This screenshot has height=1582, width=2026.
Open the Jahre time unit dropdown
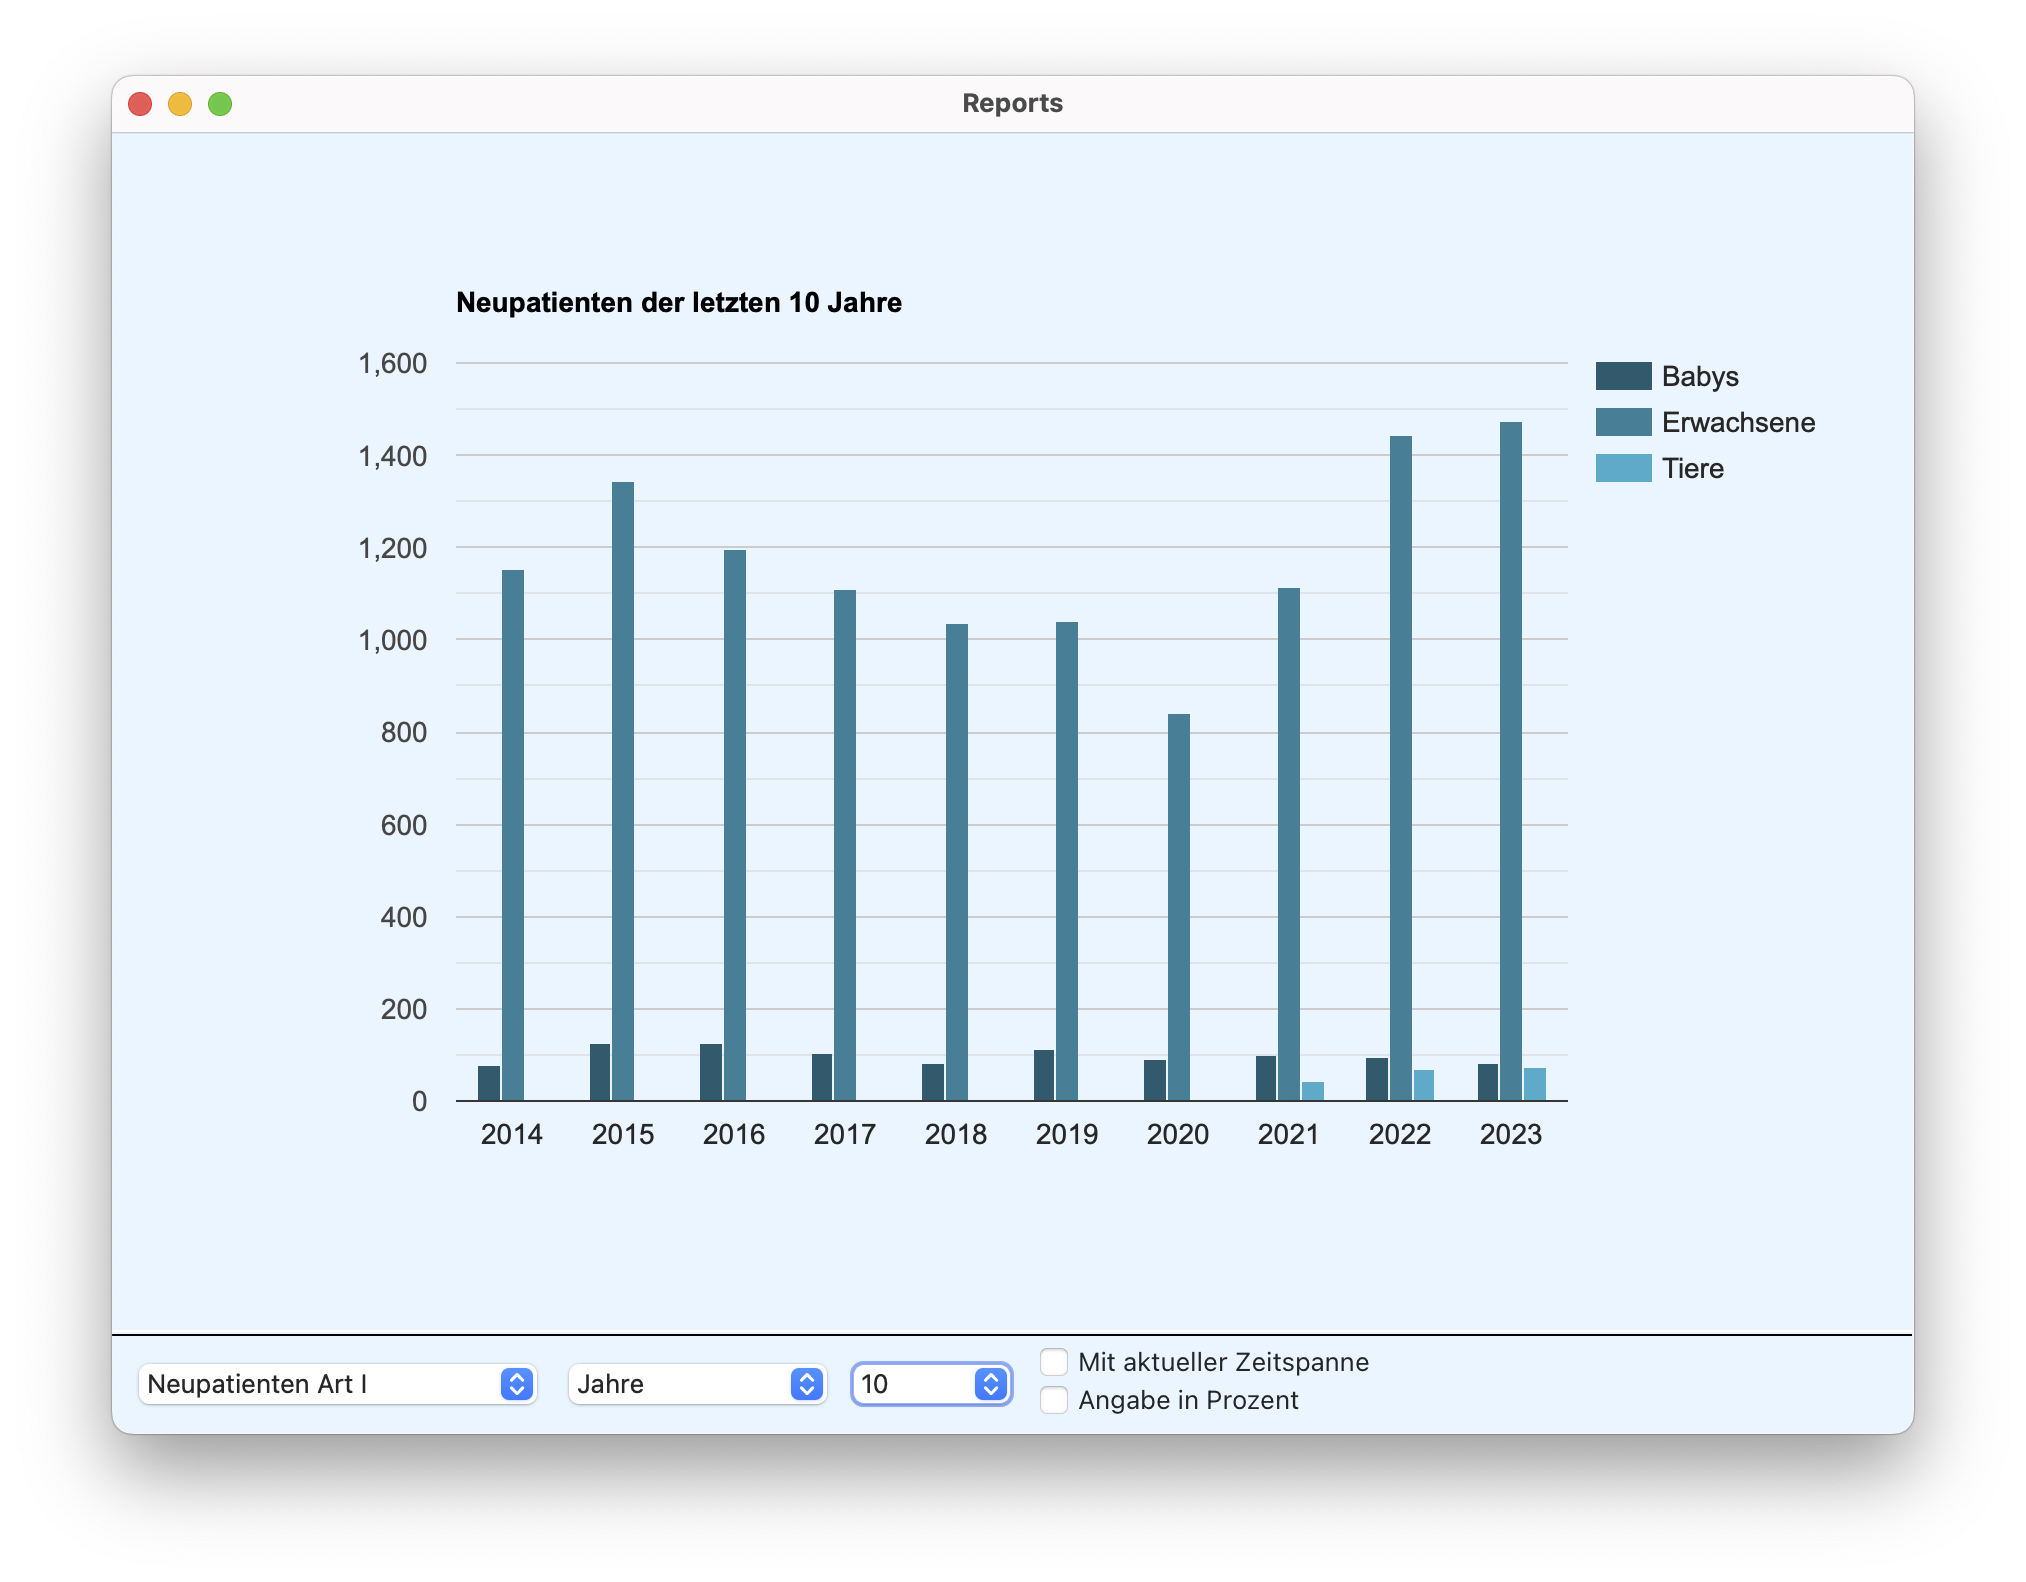[x=697, y=1384]
